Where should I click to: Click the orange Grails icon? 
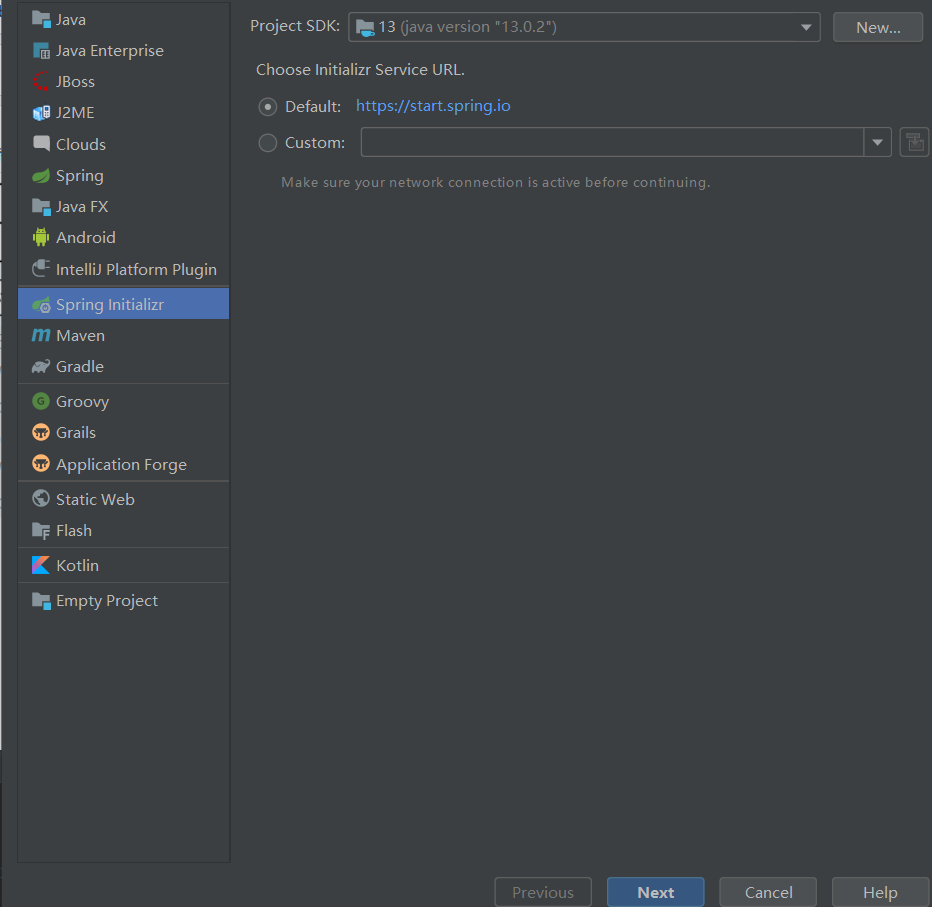click(41, 433)
